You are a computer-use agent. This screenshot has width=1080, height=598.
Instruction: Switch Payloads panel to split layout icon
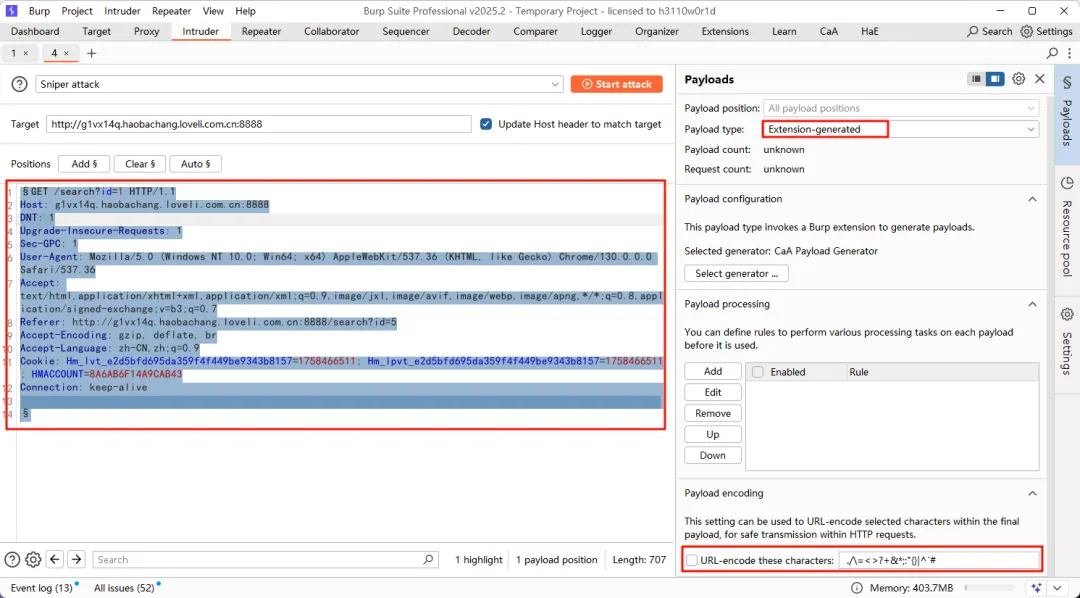pyautogui.click(x=995, y=79)
